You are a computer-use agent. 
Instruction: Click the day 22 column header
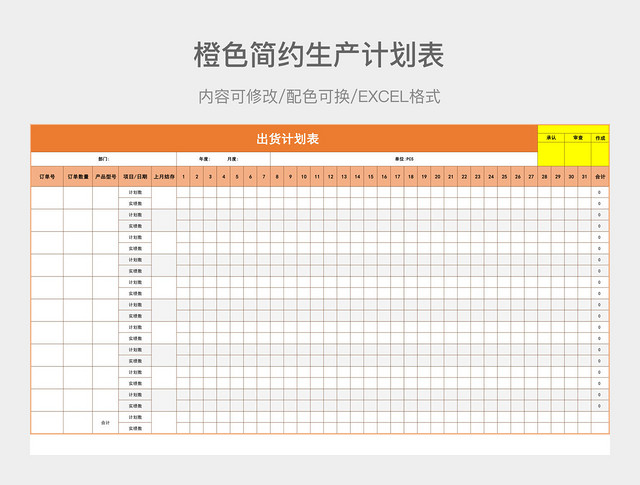click(x=464, y=177)
